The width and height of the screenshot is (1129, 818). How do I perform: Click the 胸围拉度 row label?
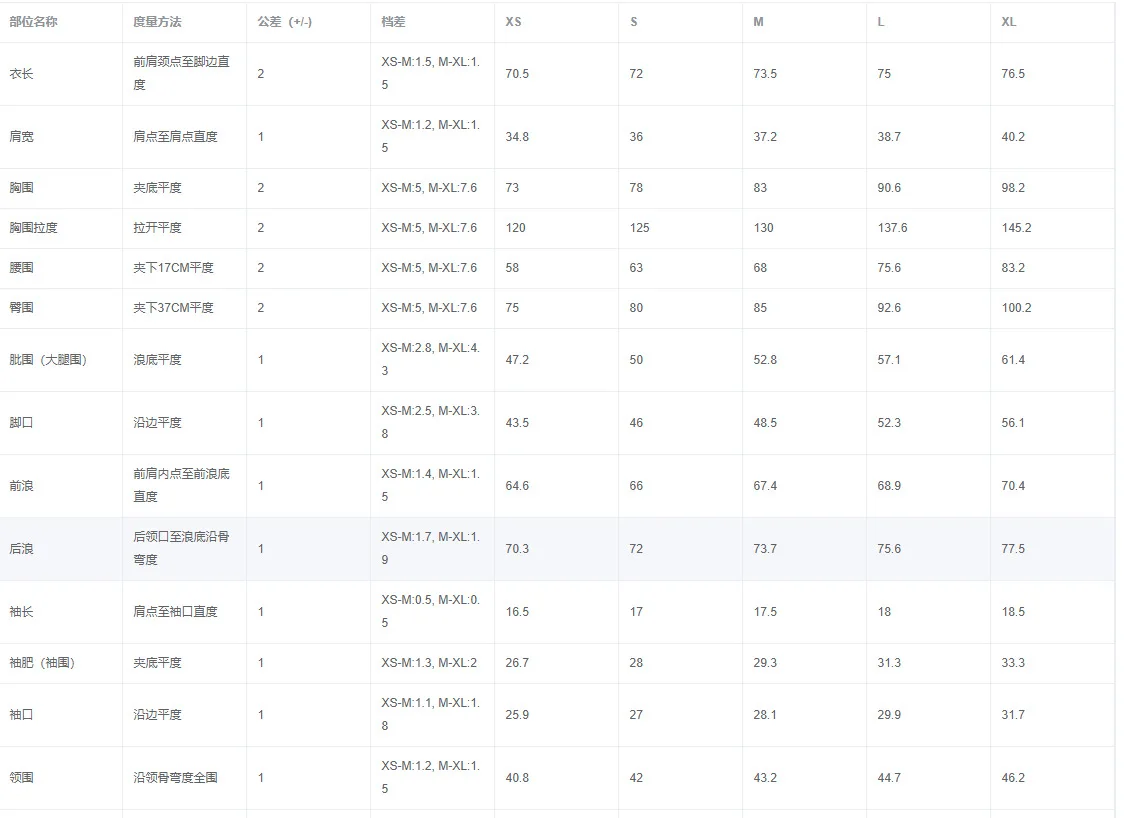pyautogui.click(x=33, y=228)
